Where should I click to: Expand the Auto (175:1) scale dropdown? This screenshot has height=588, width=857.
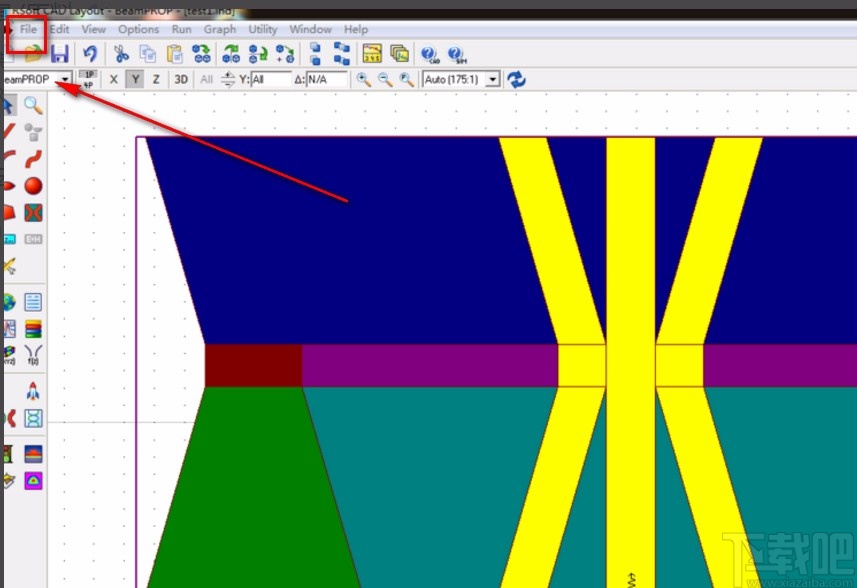click(492, 79)
